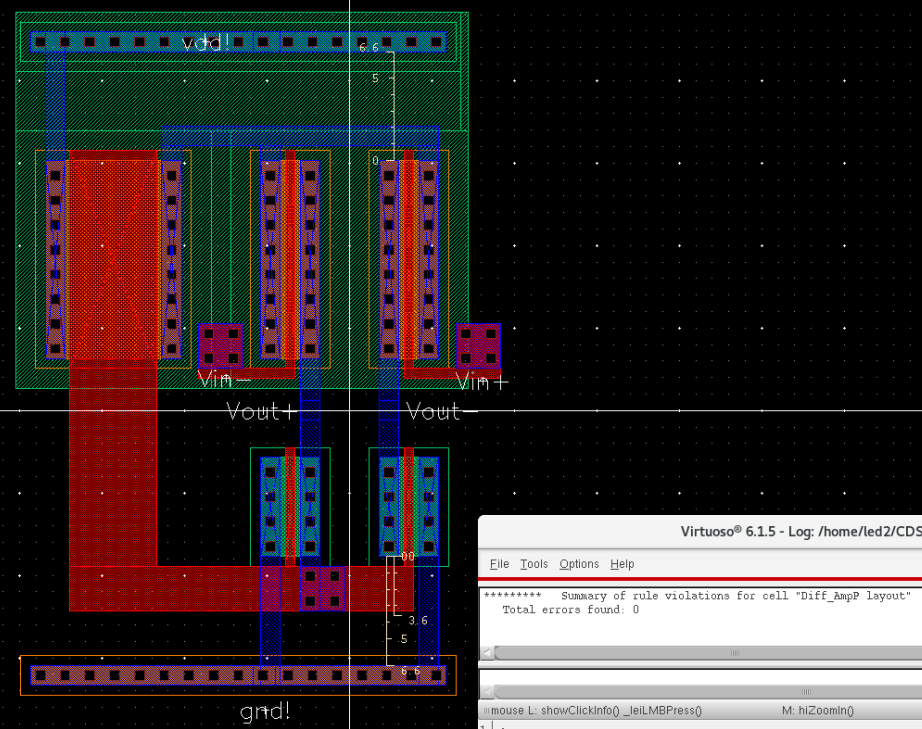The width and height of the screenshot is (922, 729).
Task: Select the gnd! ground rail label
Action: [263, 711]
